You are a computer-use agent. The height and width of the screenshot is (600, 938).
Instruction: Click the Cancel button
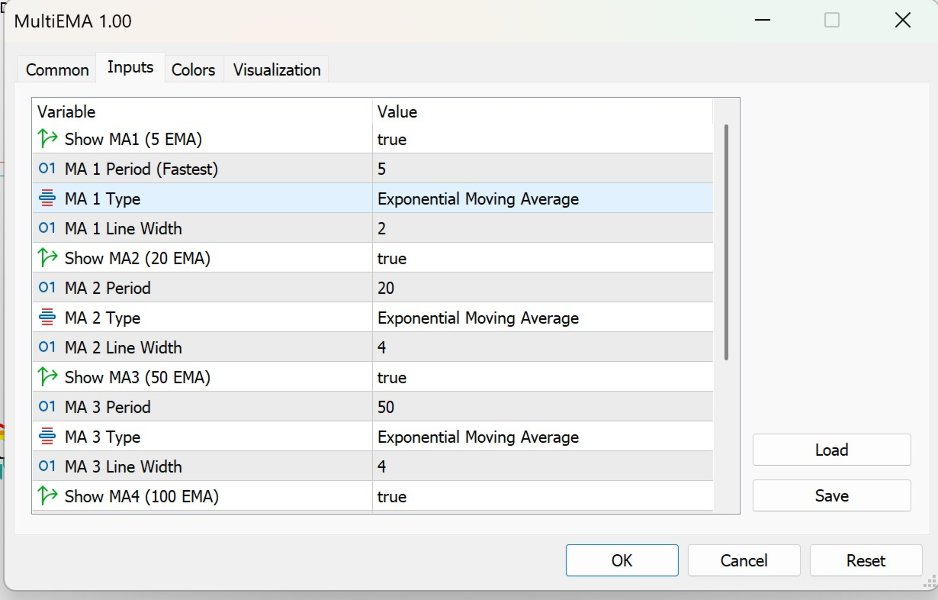coord(744,561)
